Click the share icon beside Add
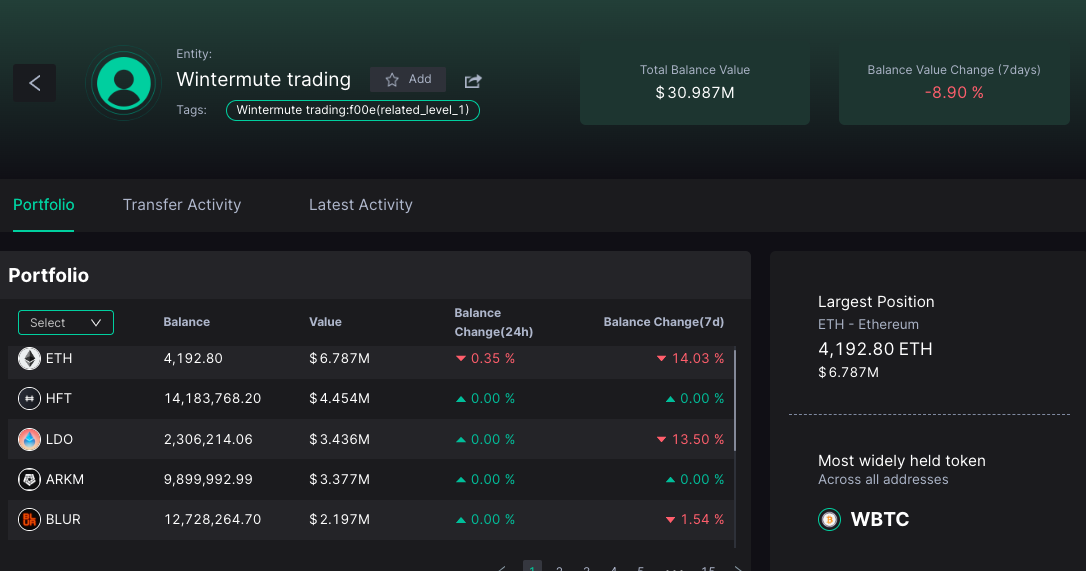Image resolution: width=1086 pixels, height=571 pixels. click(473, 80)
